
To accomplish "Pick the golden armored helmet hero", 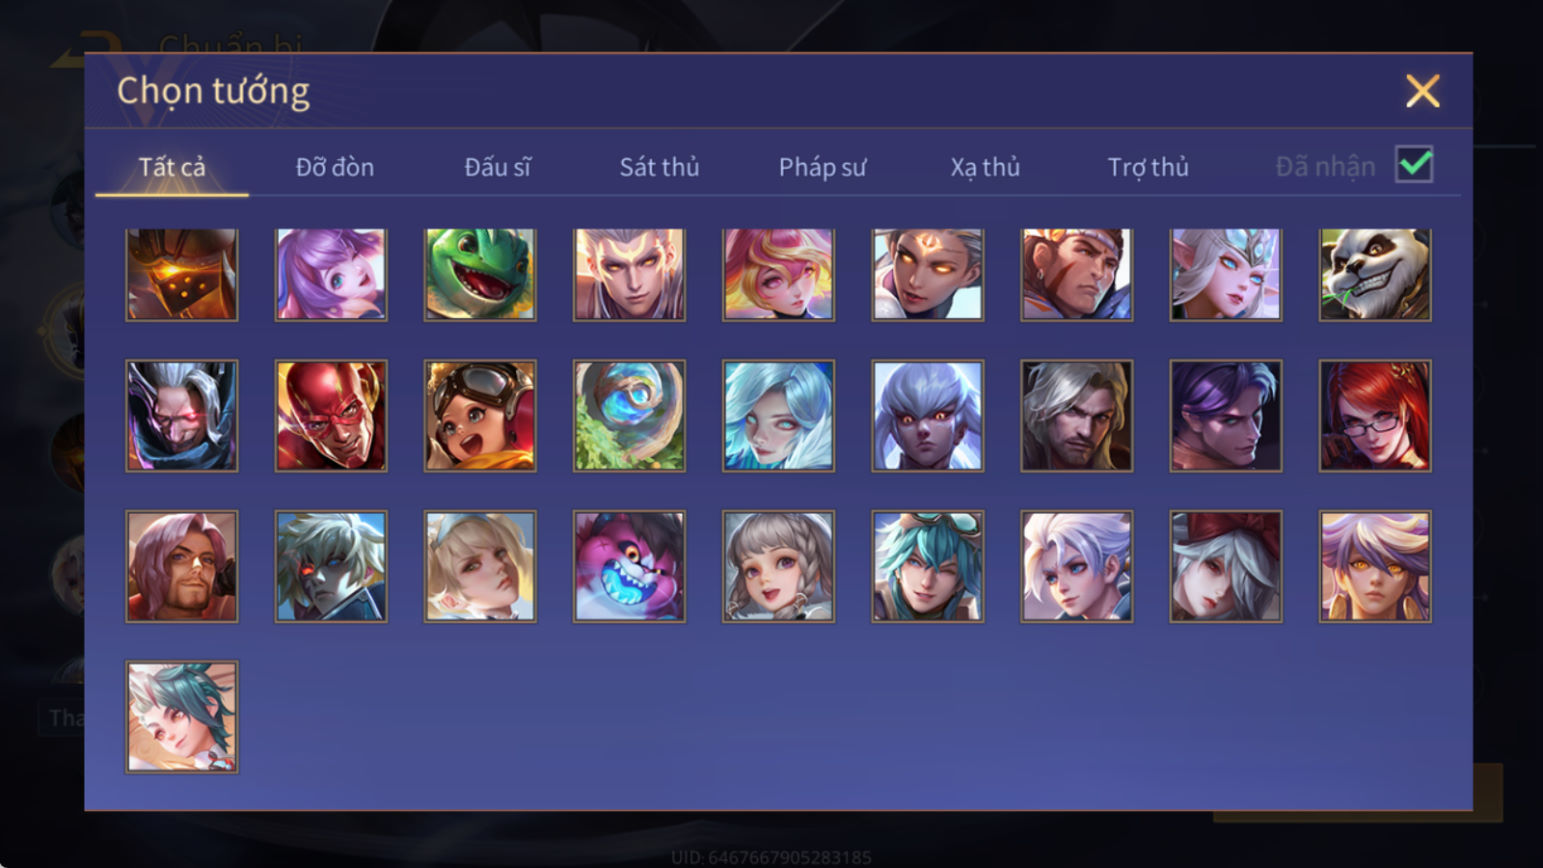I will [x=182, y=275].
